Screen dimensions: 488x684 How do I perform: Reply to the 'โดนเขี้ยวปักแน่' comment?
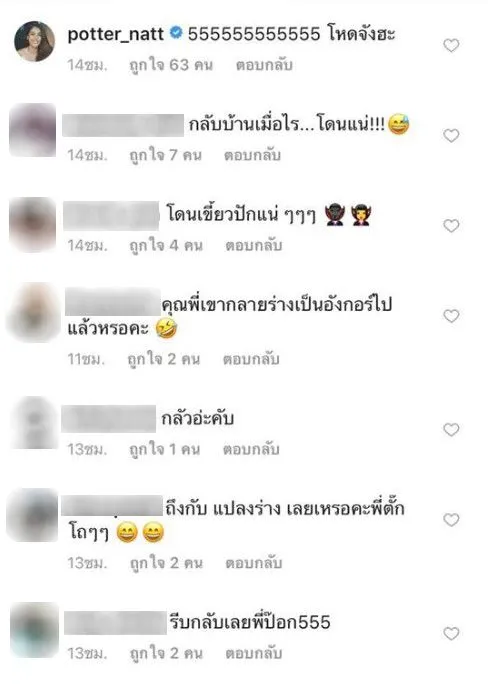[x=254, y=246]
